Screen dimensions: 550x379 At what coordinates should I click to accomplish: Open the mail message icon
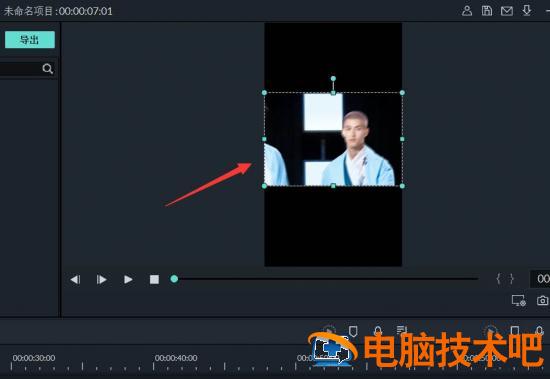pos(507,11)
